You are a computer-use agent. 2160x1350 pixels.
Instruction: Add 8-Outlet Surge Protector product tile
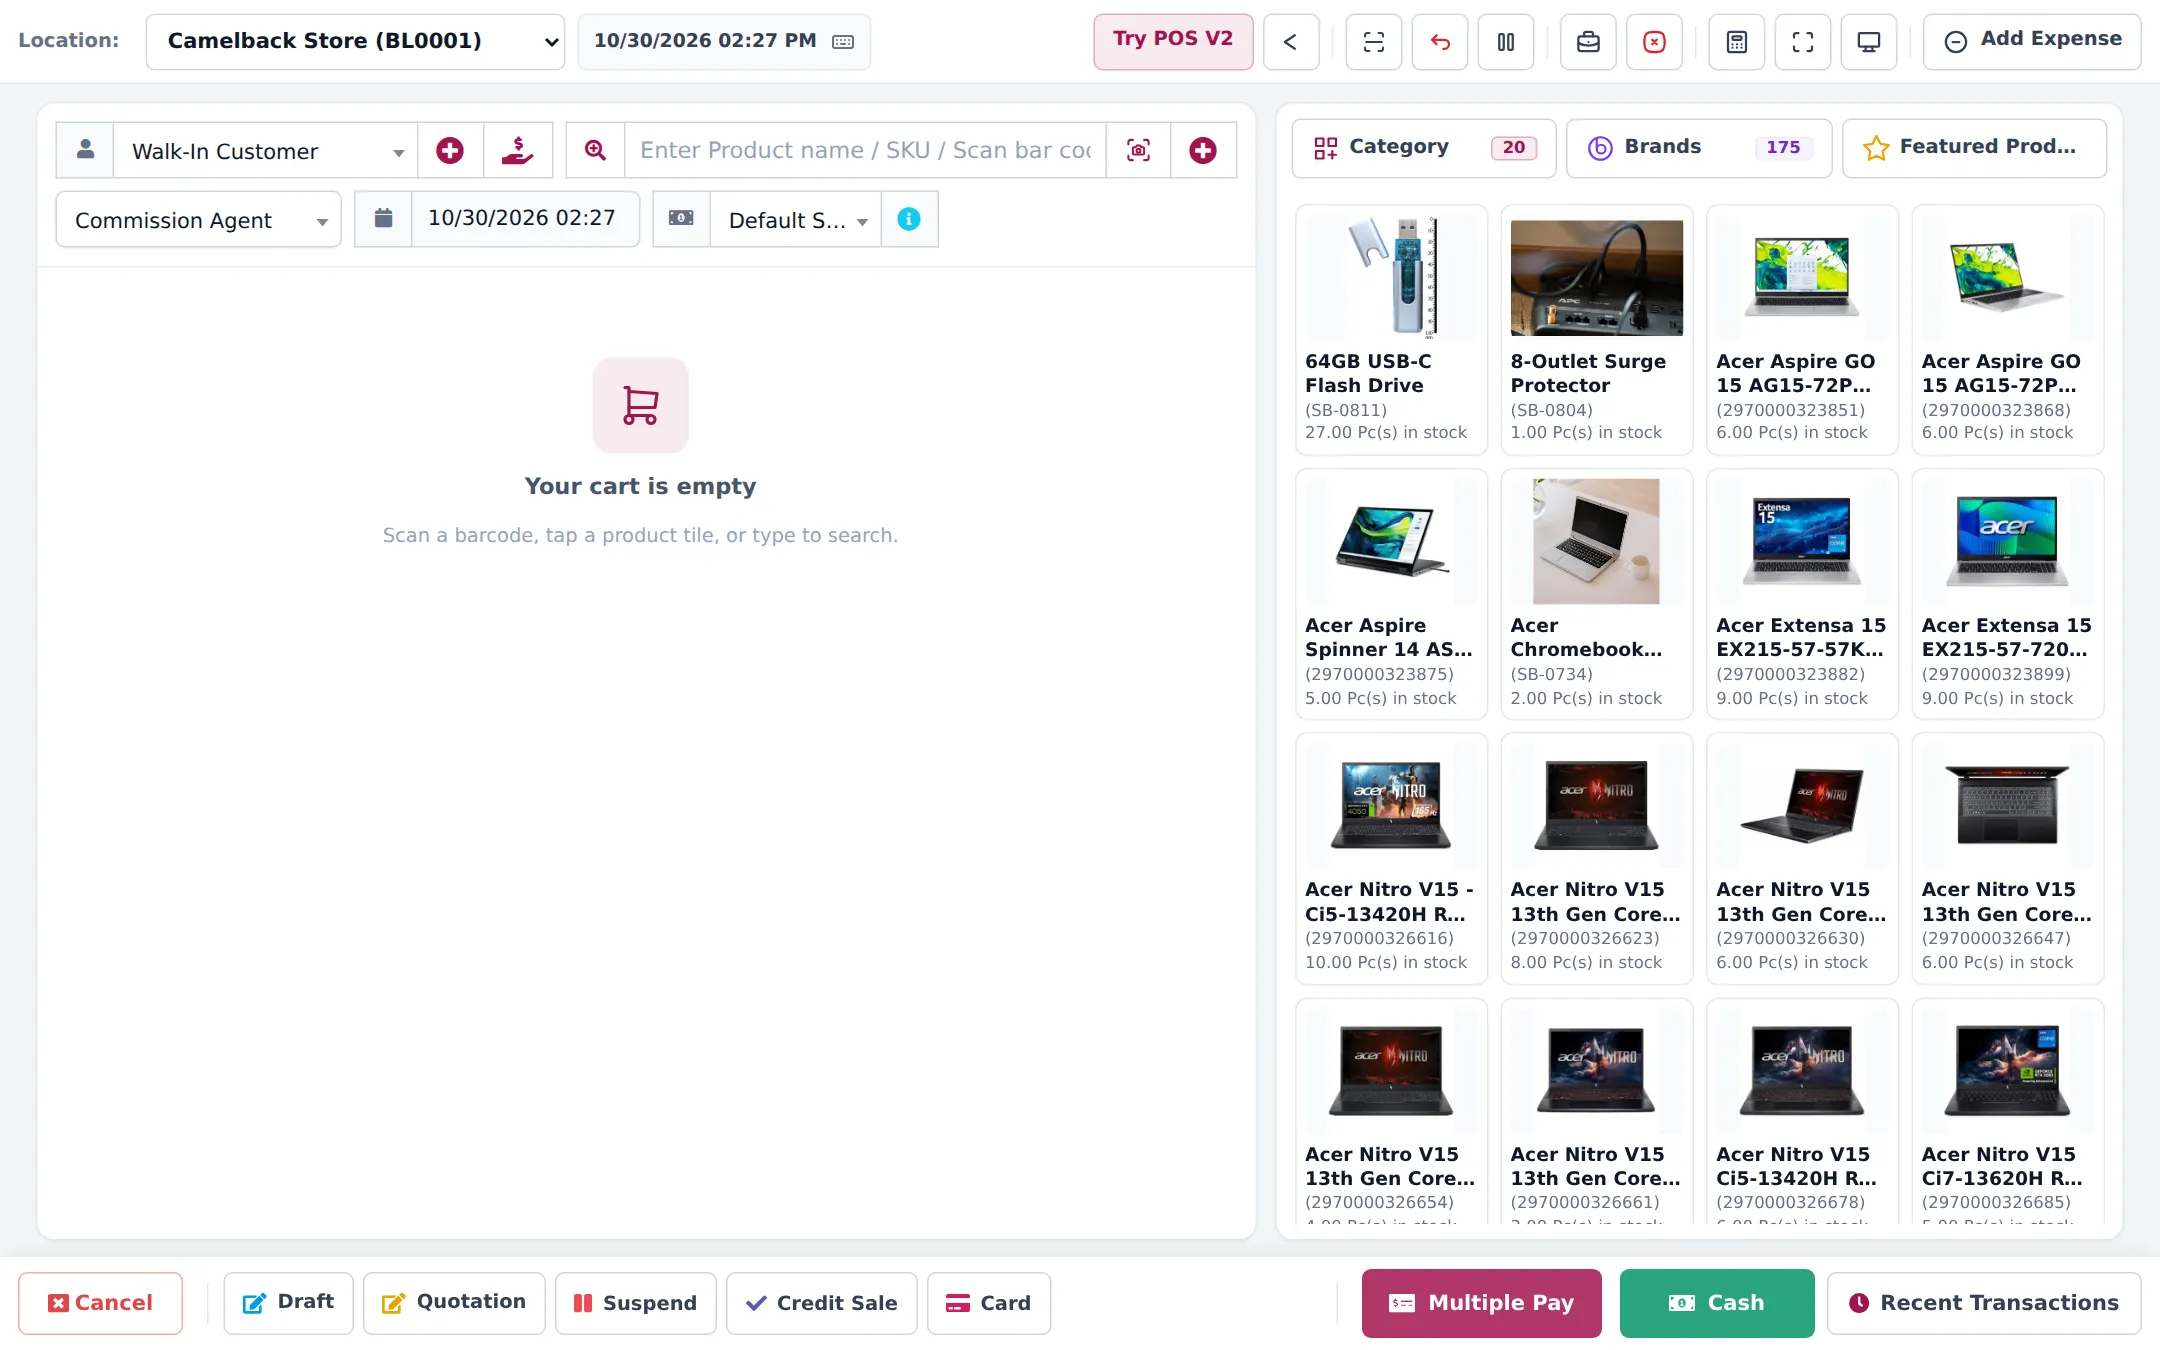point(1596,330)
